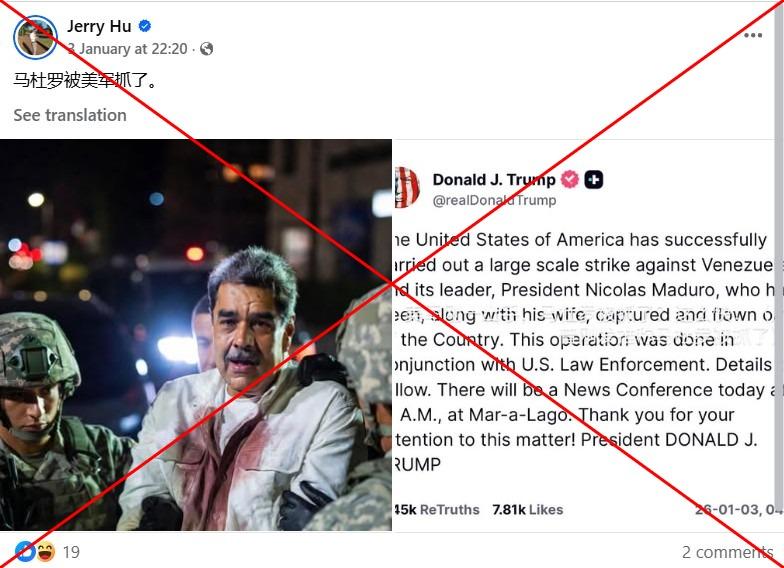The width and height of the screenshot is (784, 568).
Task: Open the Maduro photo on the left
Action: pos(196,335)
